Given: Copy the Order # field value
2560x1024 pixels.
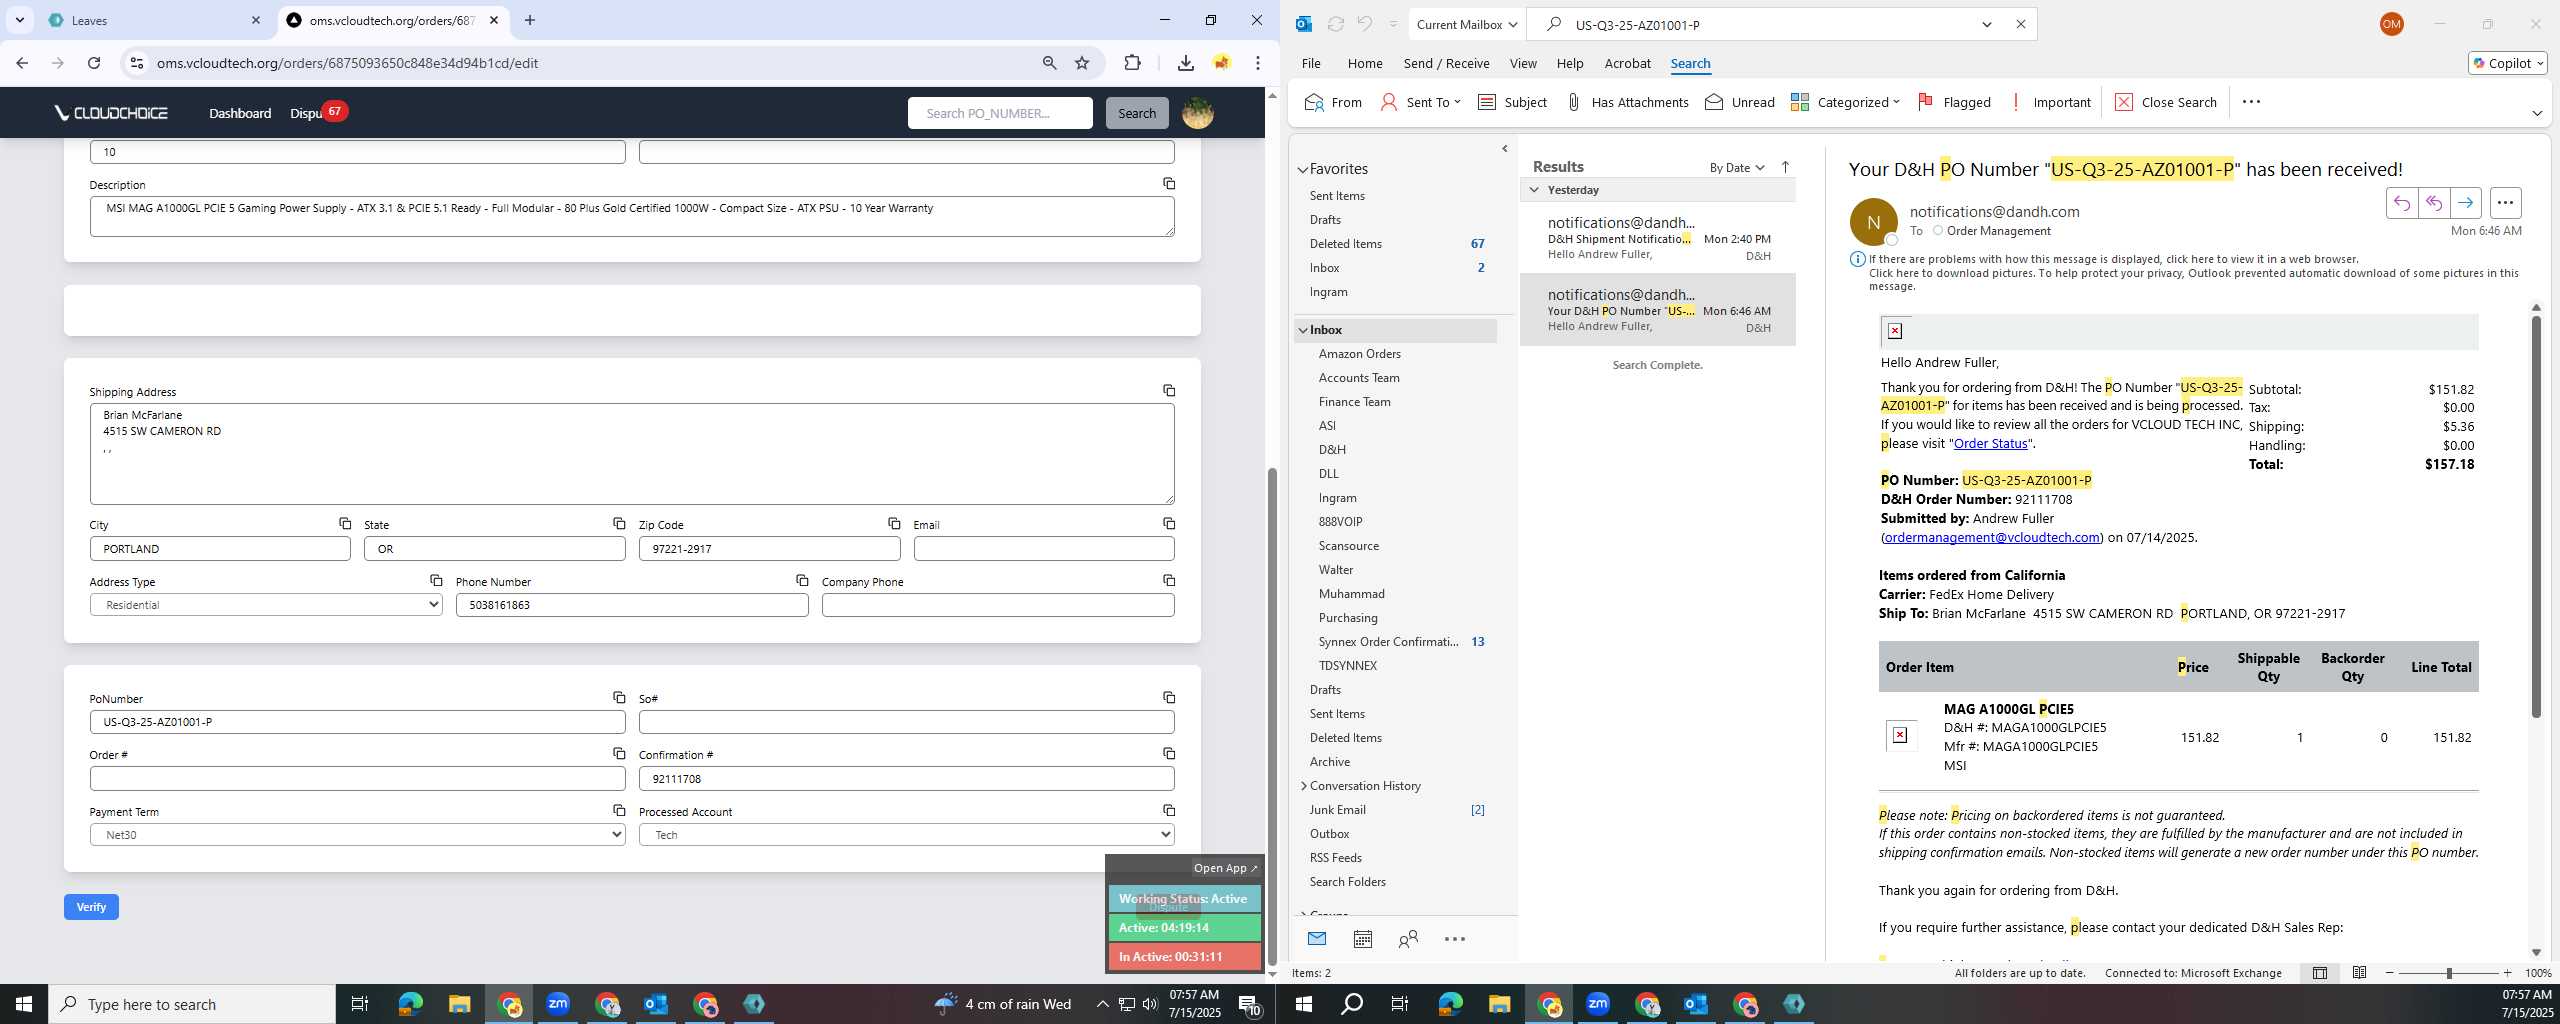Looking at the screenshot, I should (619, 754).
